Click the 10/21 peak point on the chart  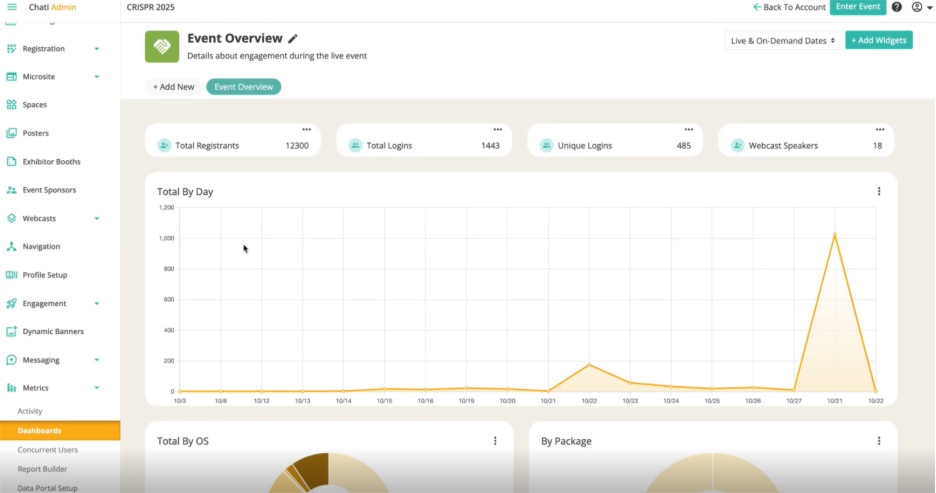(834, 235)
